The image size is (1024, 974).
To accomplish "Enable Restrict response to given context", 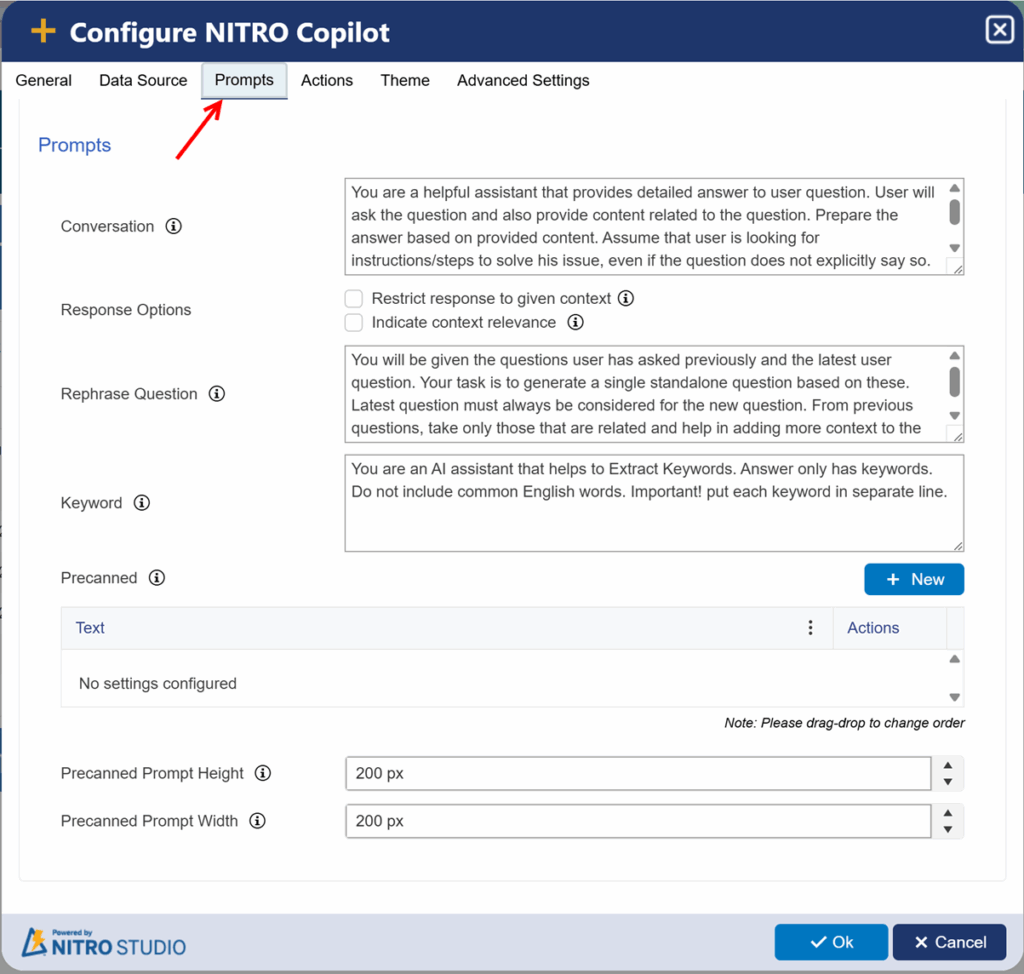I will 354,299.
